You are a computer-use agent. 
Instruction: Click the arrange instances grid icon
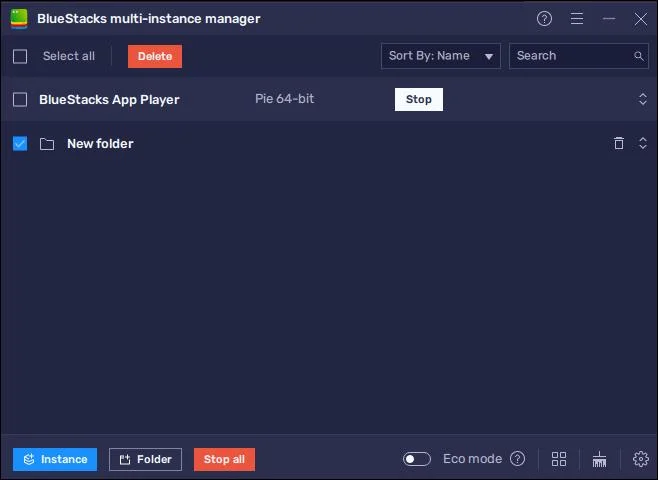point(559,459)
